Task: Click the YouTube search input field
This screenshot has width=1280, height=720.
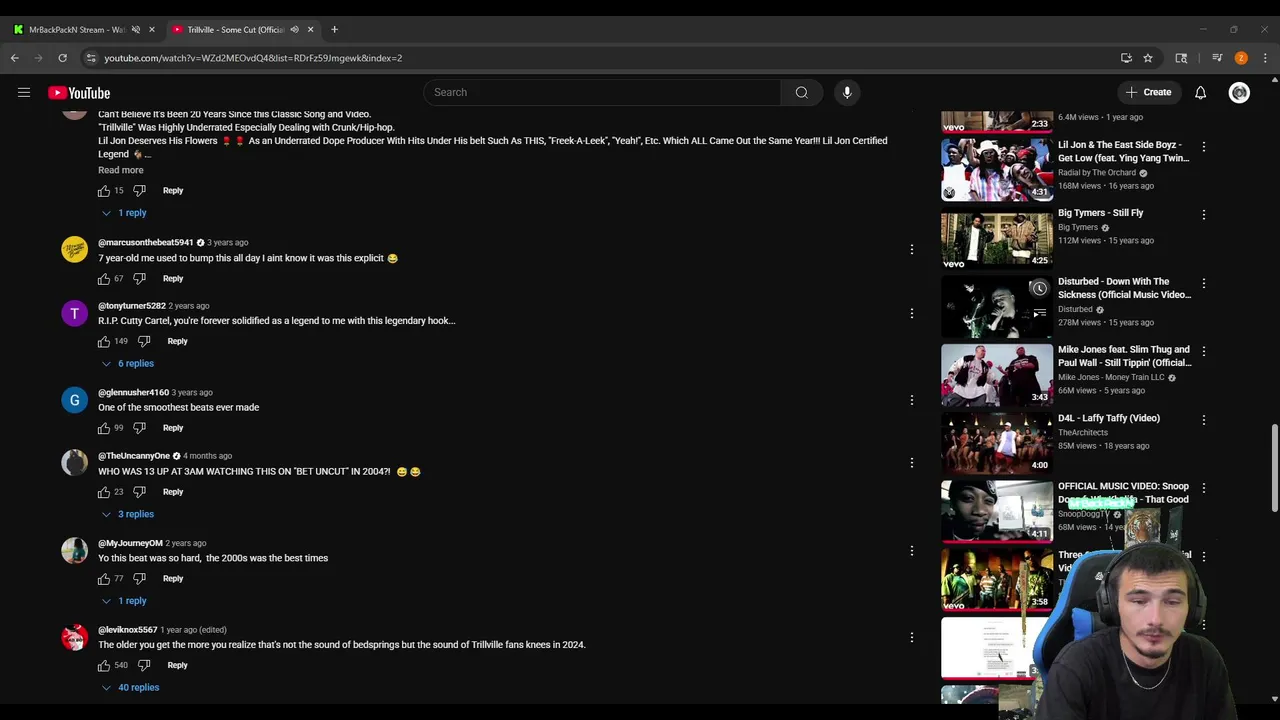Action: tap(602, 92)
